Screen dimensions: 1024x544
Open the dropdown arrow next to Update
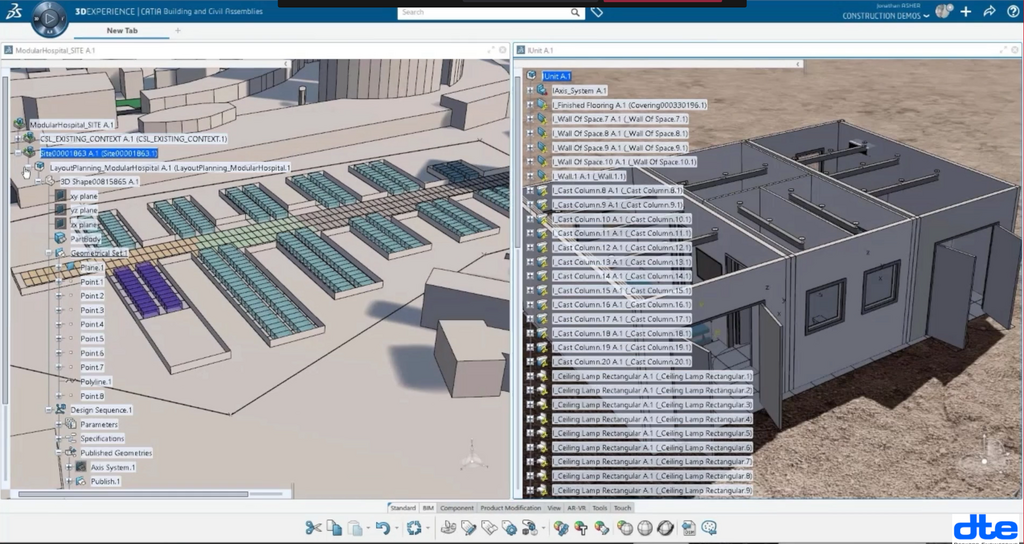click(427, 528)
